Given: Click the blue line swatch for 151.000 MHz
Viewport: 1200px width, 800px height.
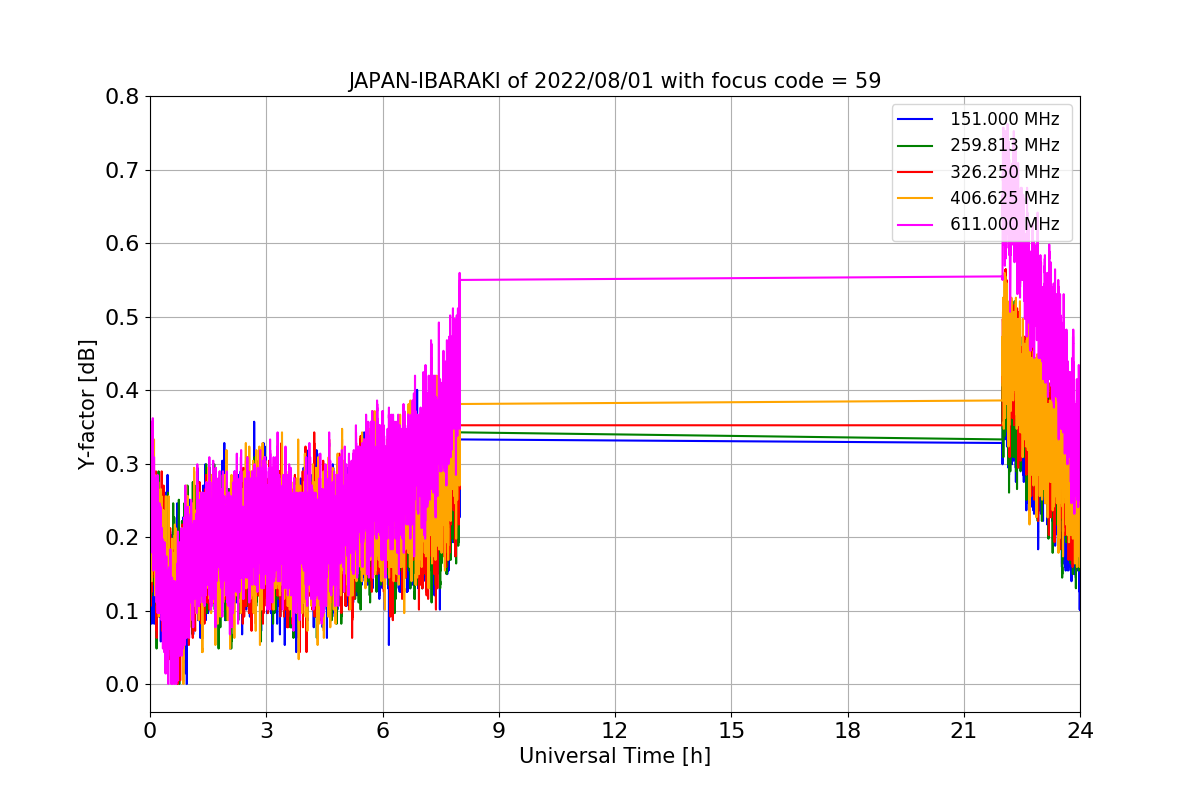Looking at the screenshot, I should [916, 120].
